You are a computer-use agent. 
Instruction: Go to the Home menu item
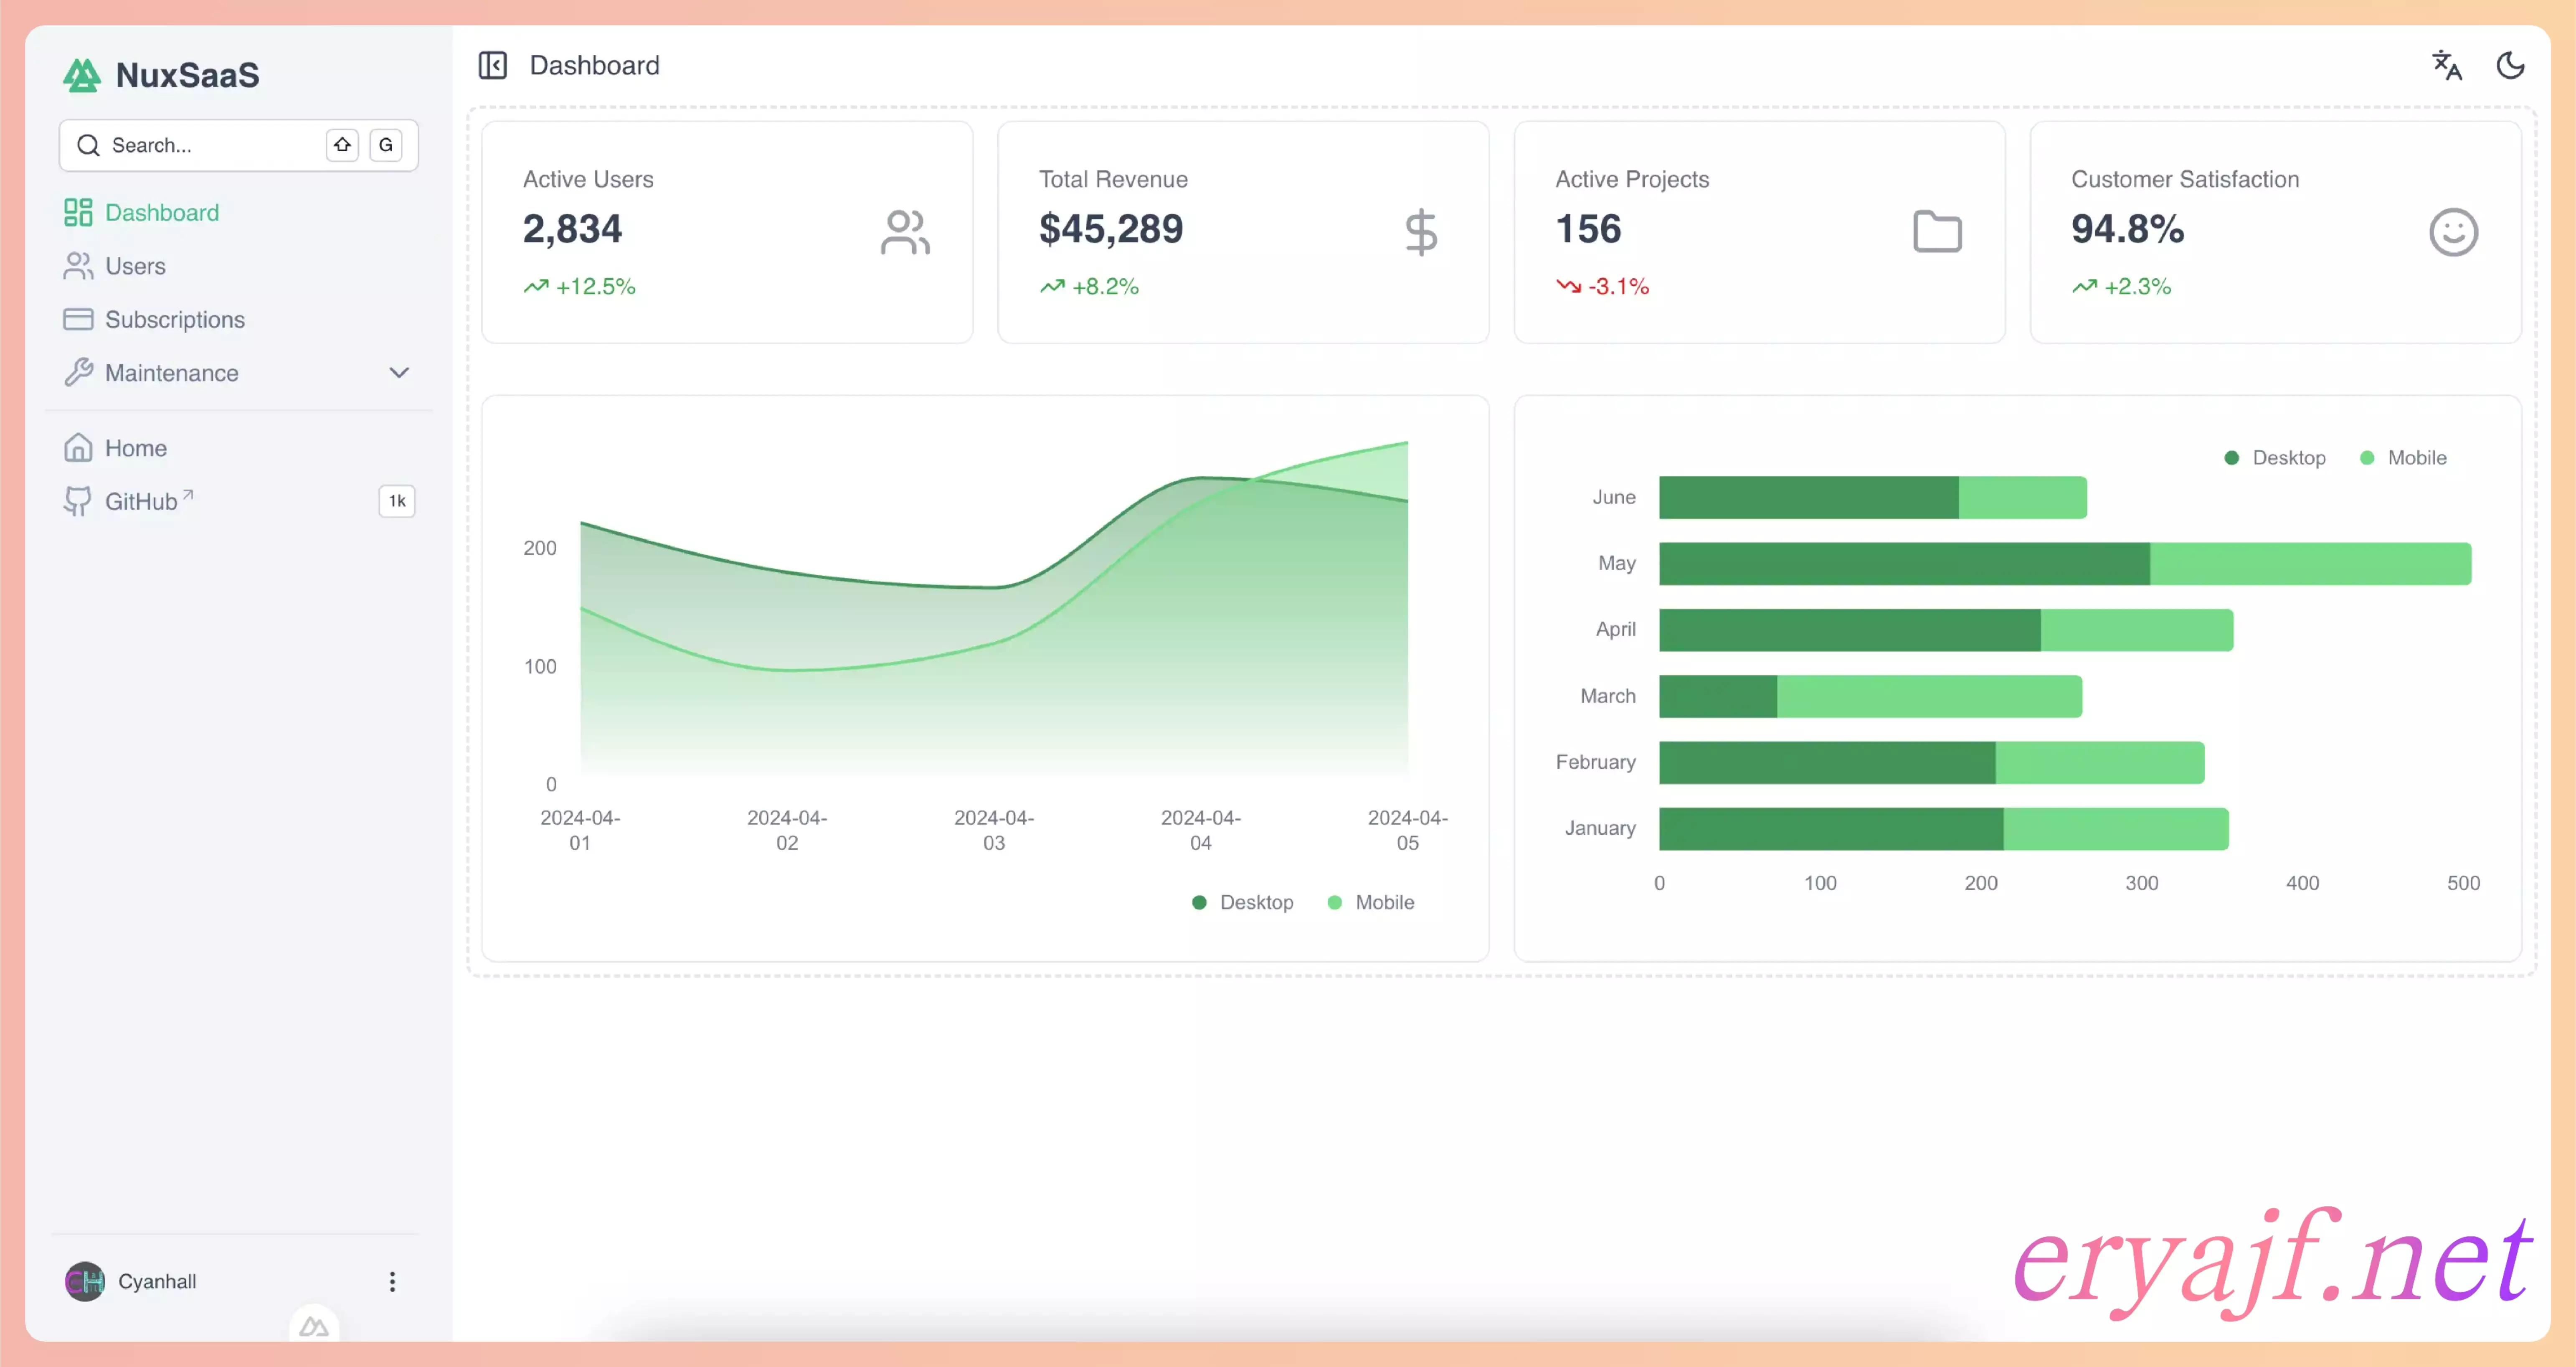click(x=238, y=448)
